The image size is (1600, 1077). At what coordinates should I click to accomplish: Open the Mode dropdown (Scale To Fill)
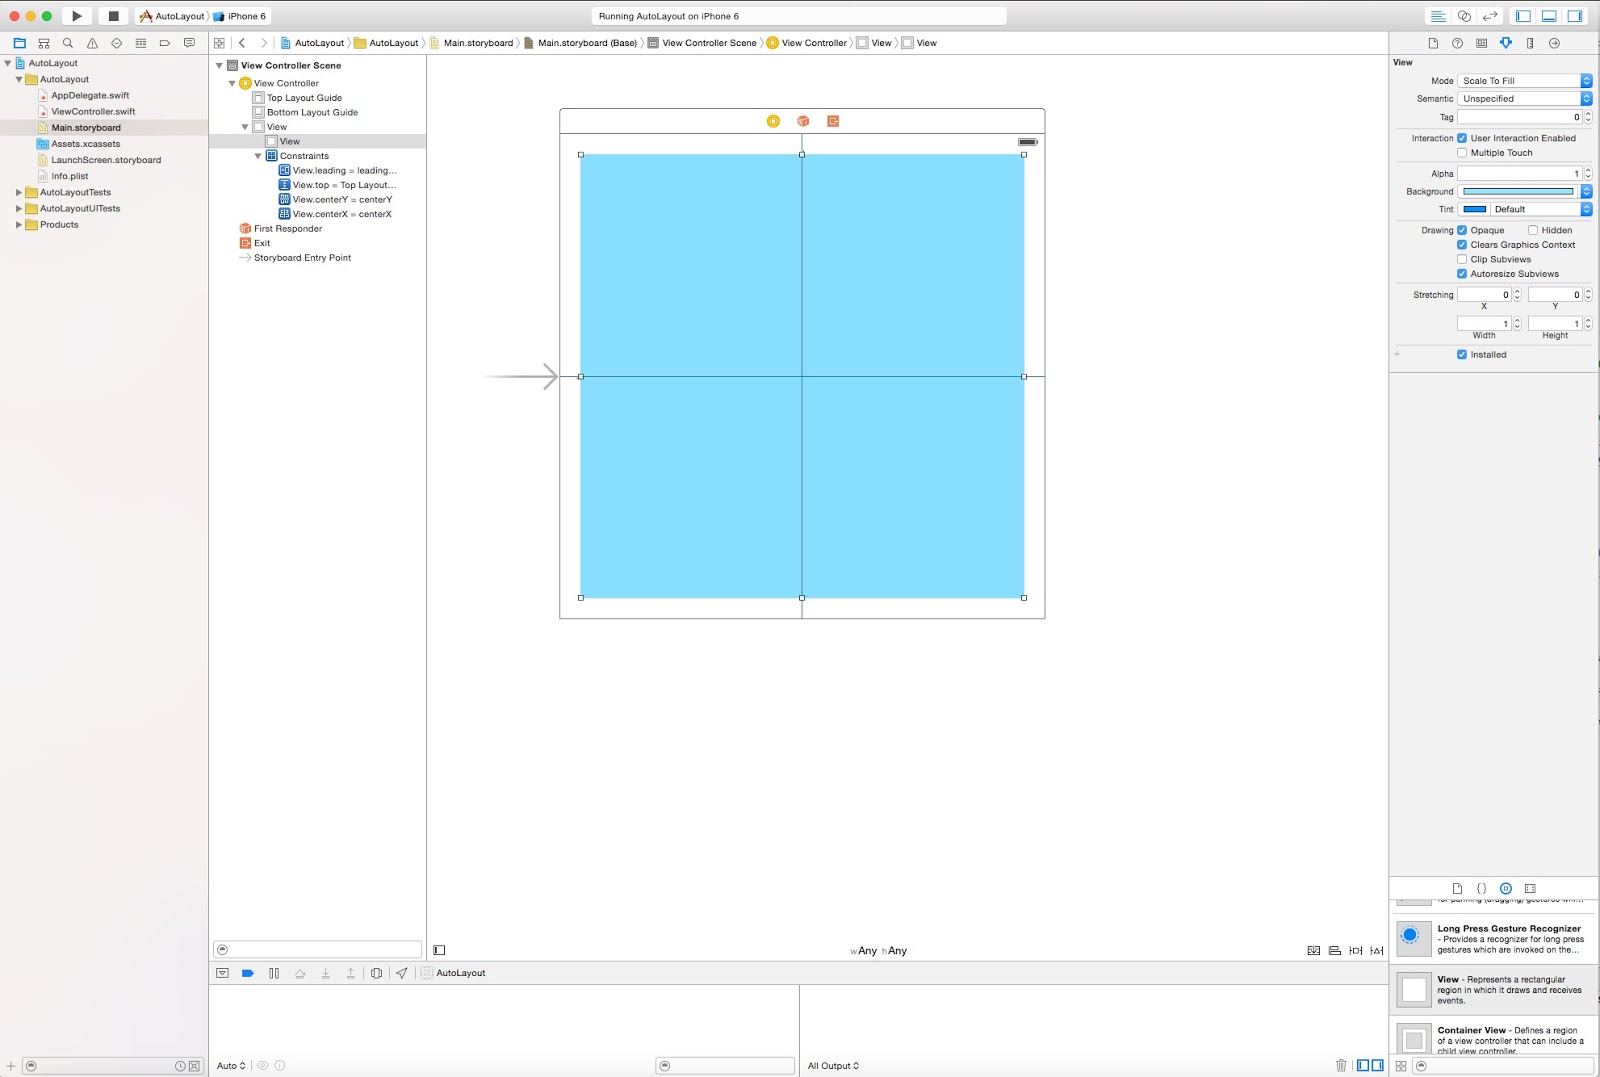[x=1524, y=81]
